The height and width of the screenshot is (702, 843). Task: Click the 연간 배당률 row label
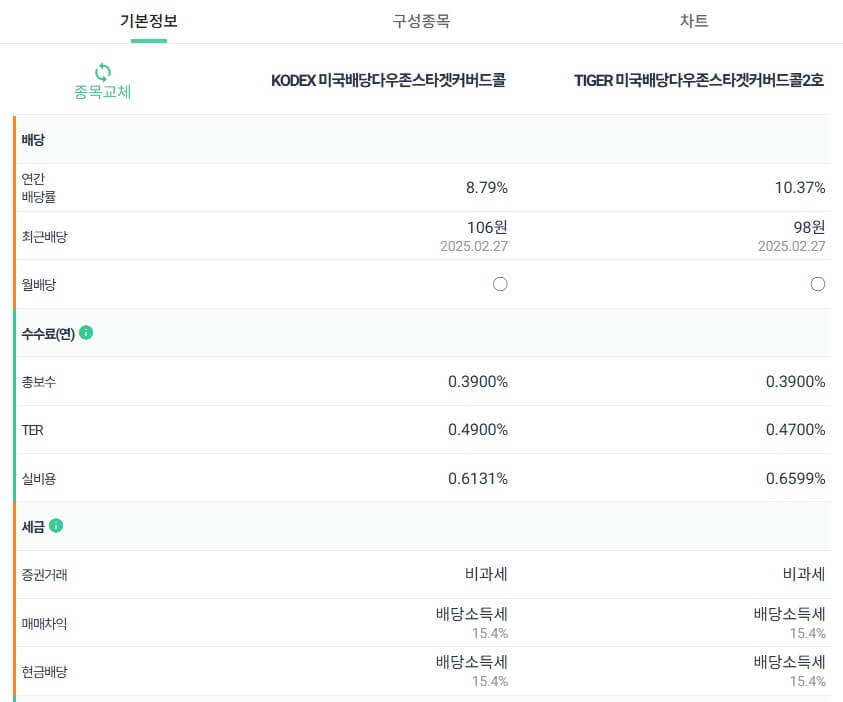39,188
